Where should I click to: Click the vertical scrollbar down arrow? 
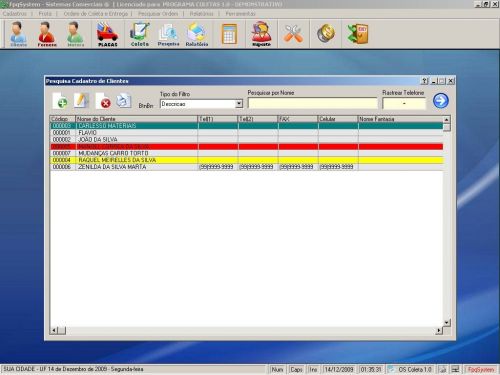[x=447, y=322]
